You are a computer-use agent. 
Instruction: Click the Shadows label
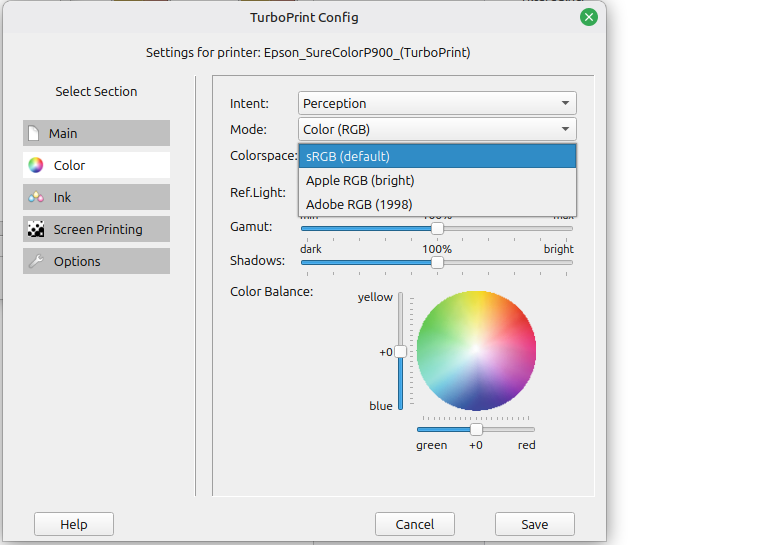[257, 261]
